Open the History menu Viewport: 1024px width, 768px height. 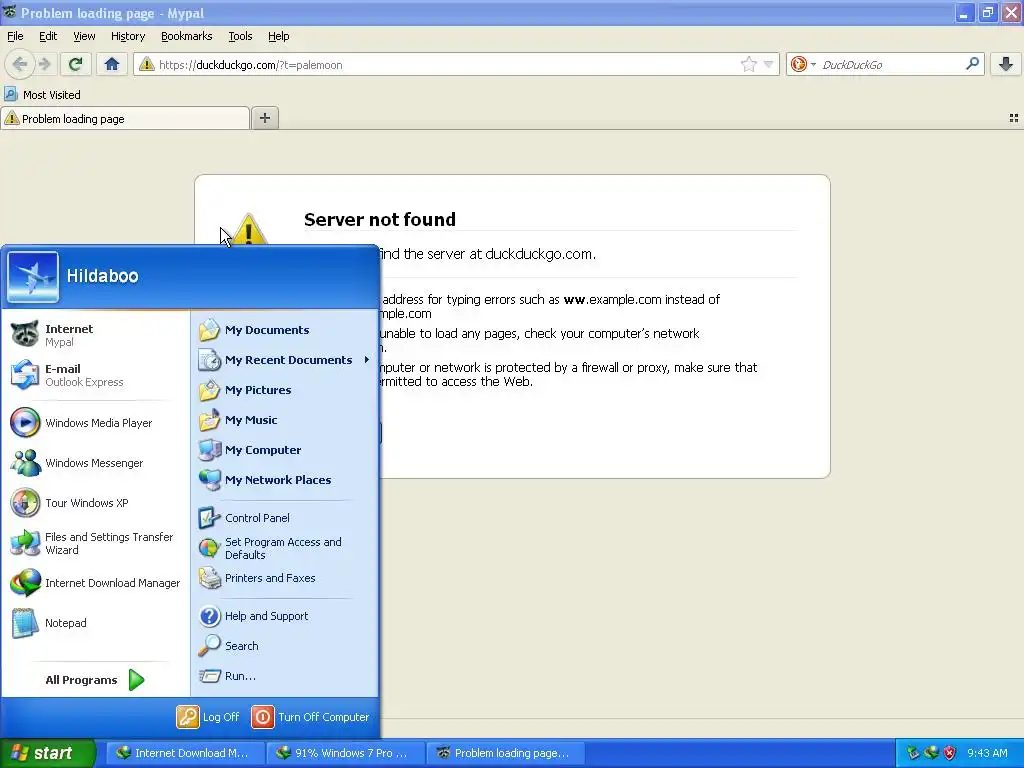point(127,36)
